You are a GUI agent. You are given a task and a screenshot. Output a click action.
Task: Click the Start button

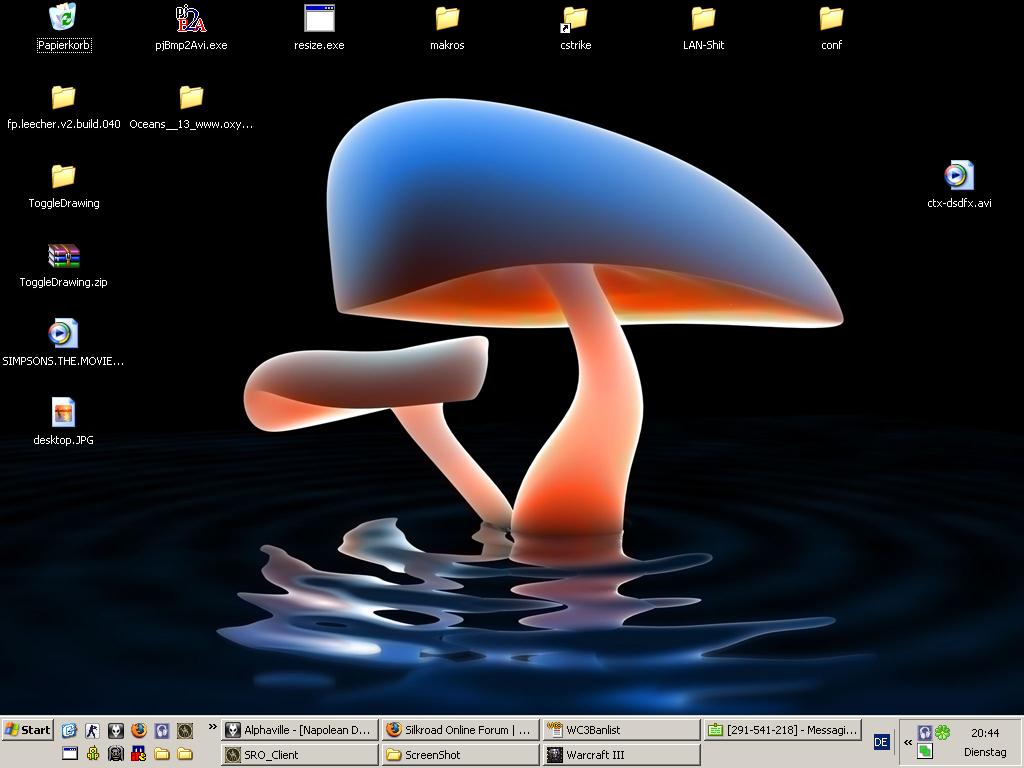28,730
